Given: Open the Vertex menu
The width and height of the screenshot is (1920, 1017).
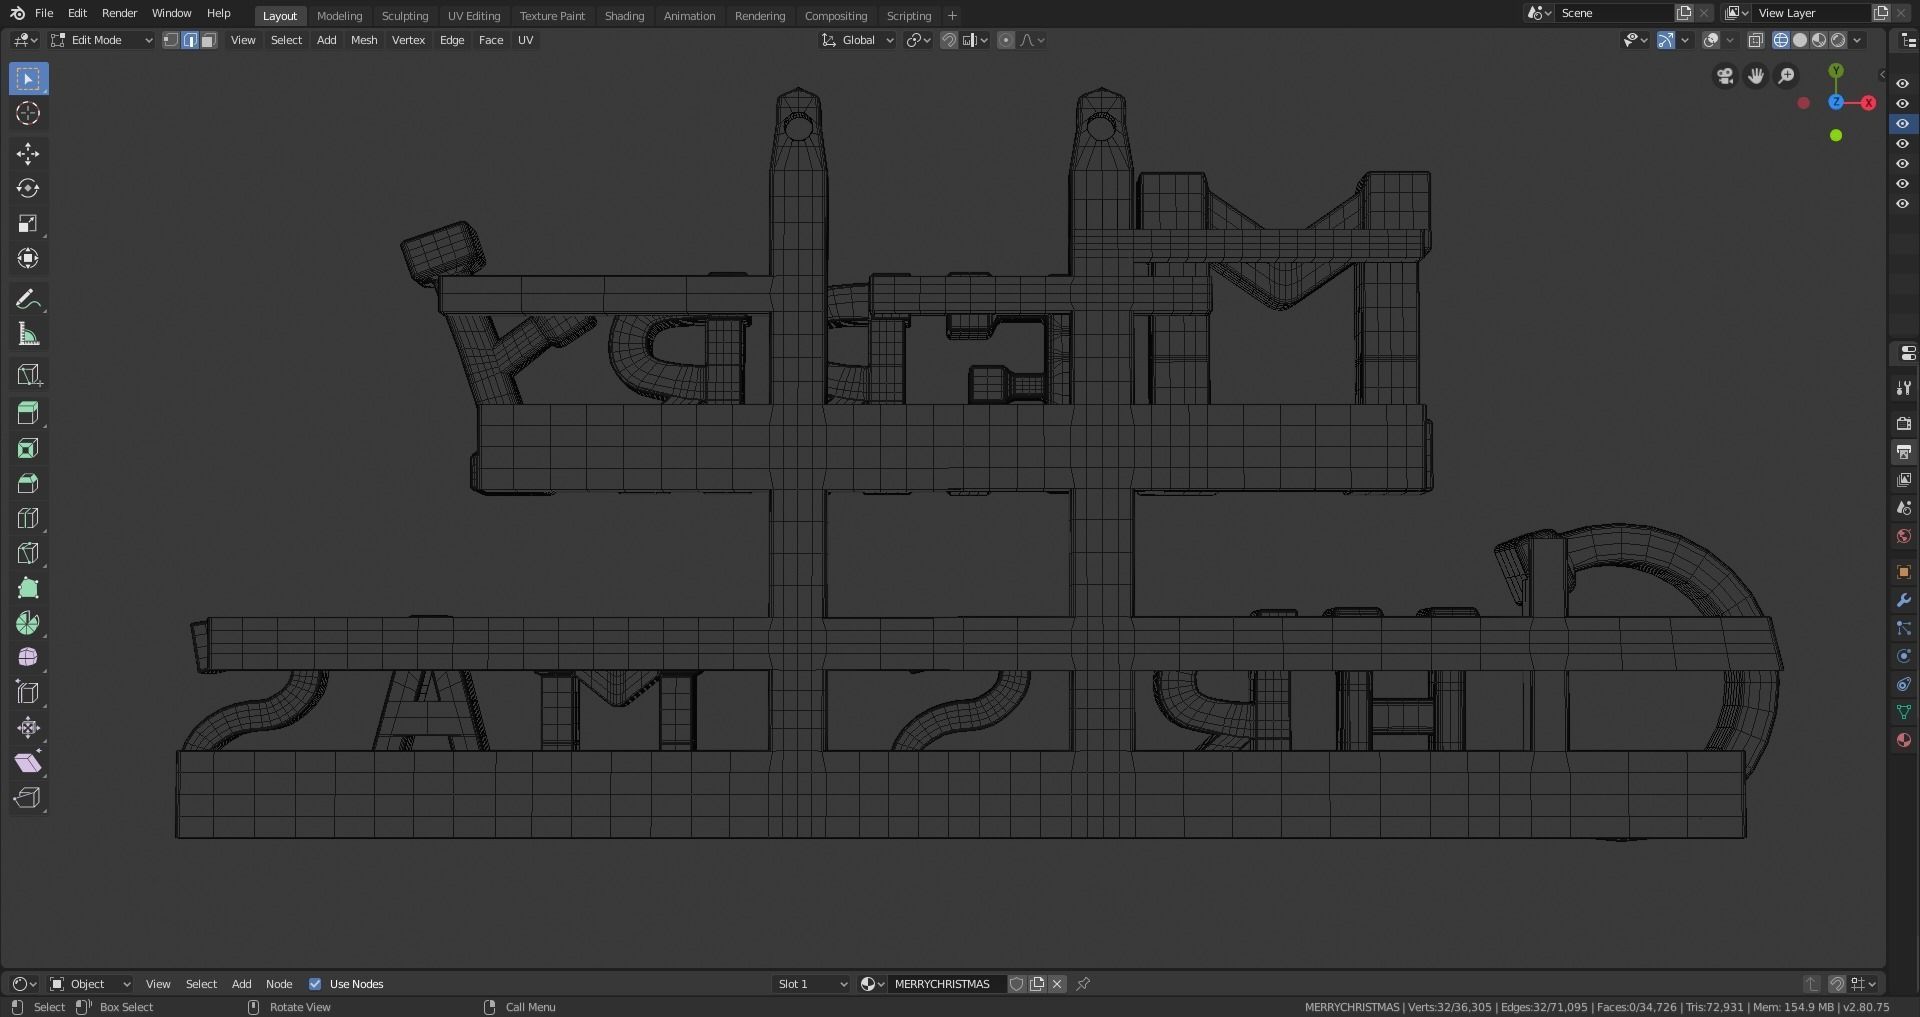Looking at the screenshot, I should [x=408, y=40].
